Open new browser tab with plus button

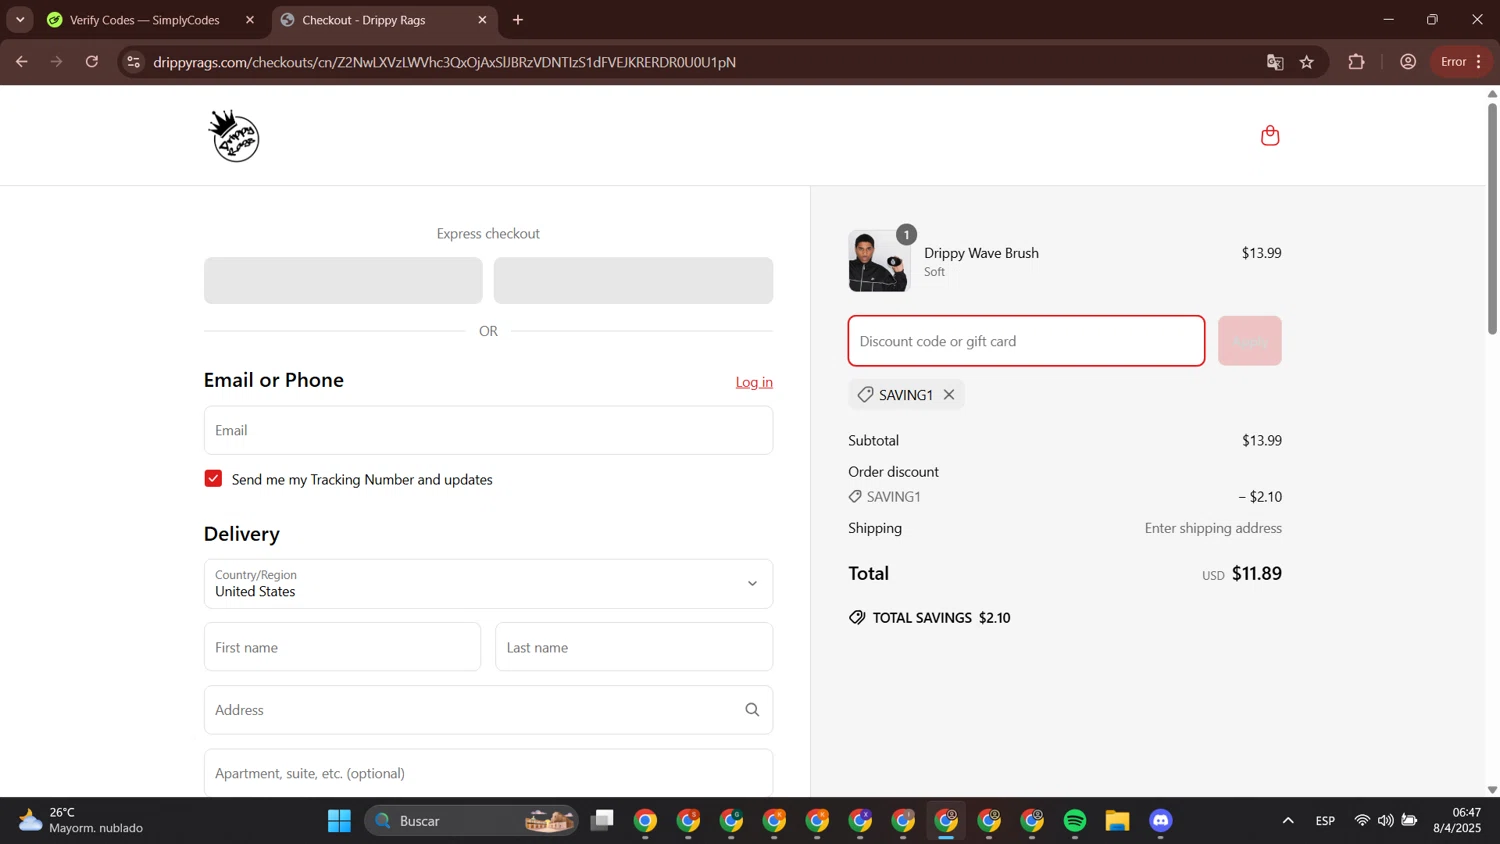click(518, 20)
